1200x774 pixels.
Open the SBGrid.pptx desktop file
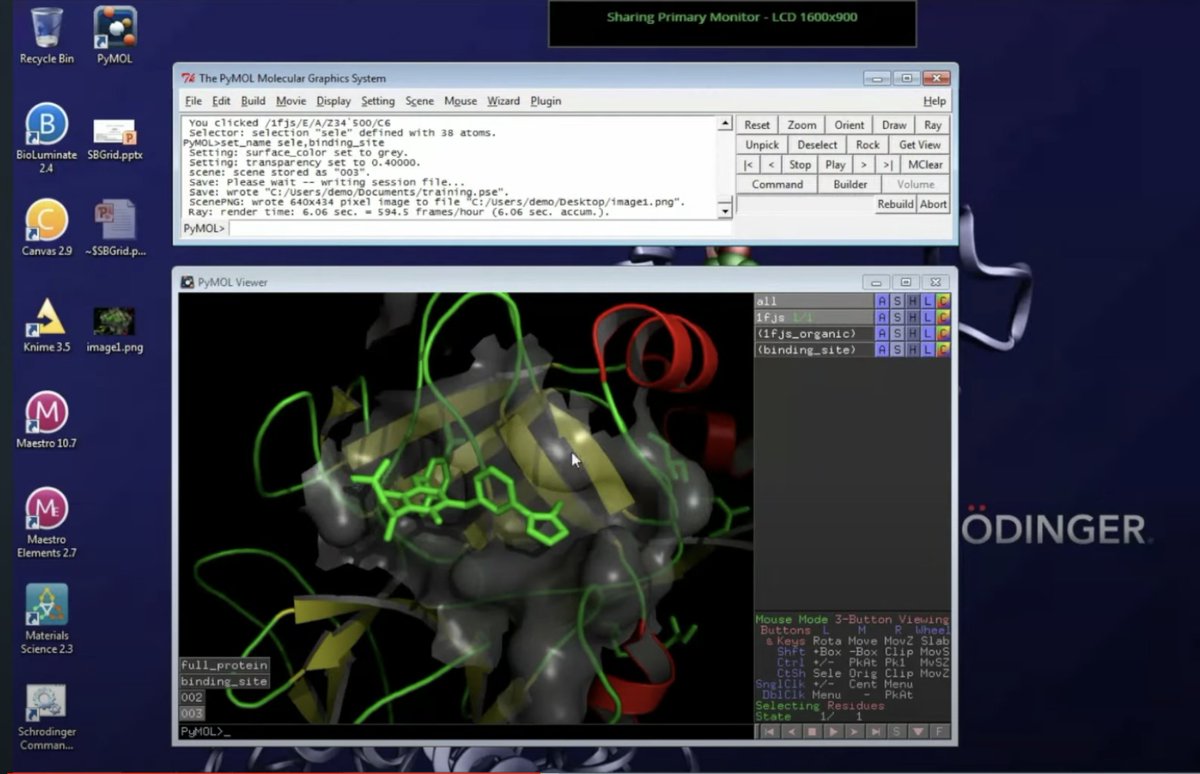[x=115, y=138]
